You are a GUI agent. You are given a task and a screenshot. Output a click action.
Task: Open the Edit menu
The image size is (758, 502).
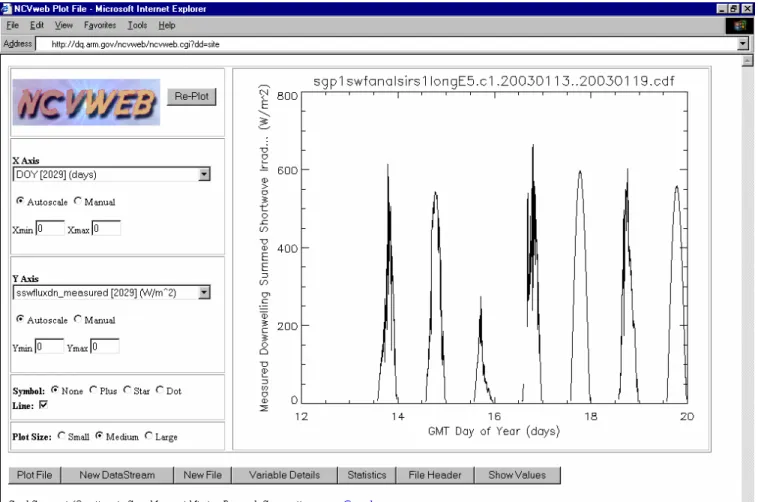37,25
